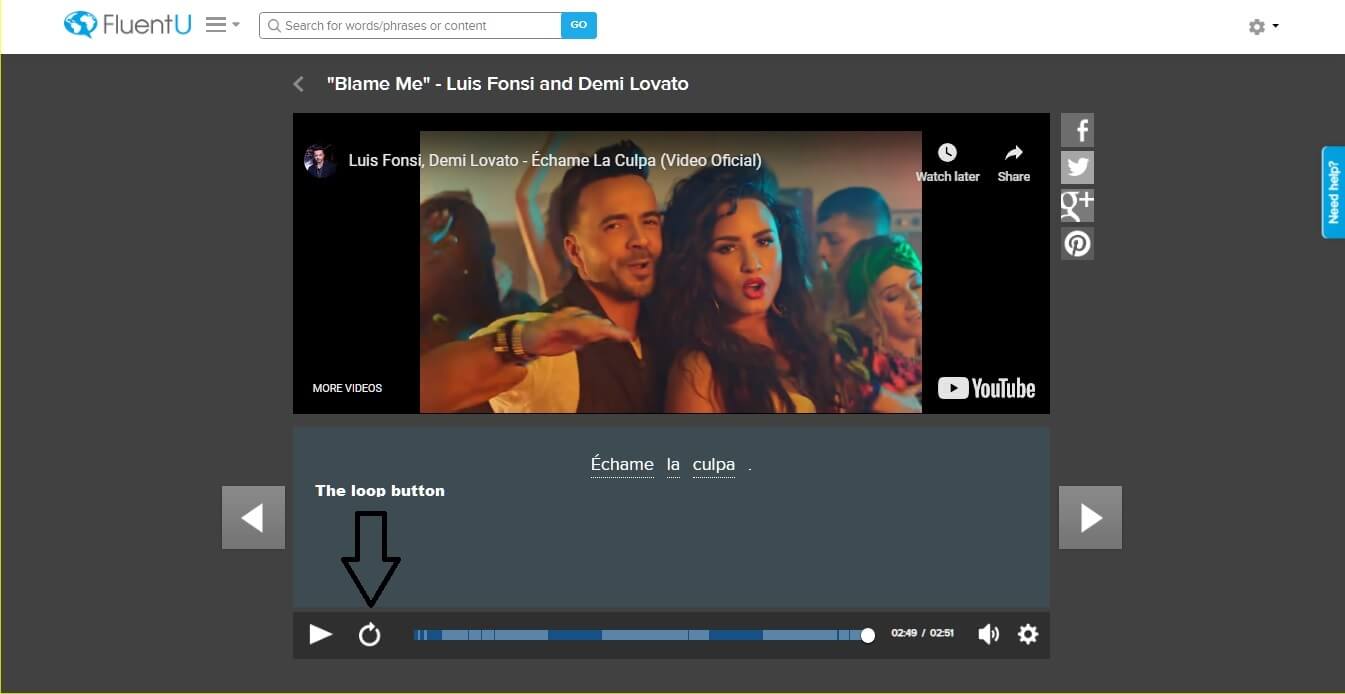Go to the previous subtitle line
This screenshot has height=694, width=1345.
tap(253, 517)
